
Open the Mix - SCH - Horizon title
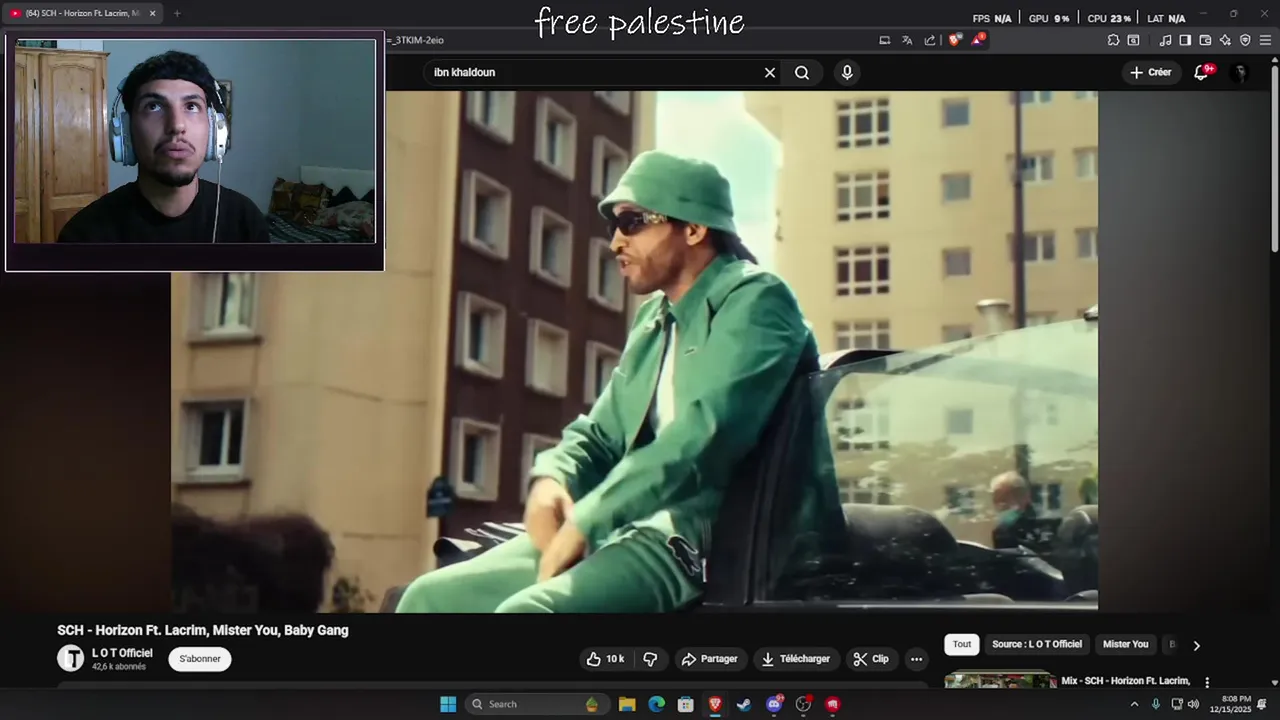1126,681
